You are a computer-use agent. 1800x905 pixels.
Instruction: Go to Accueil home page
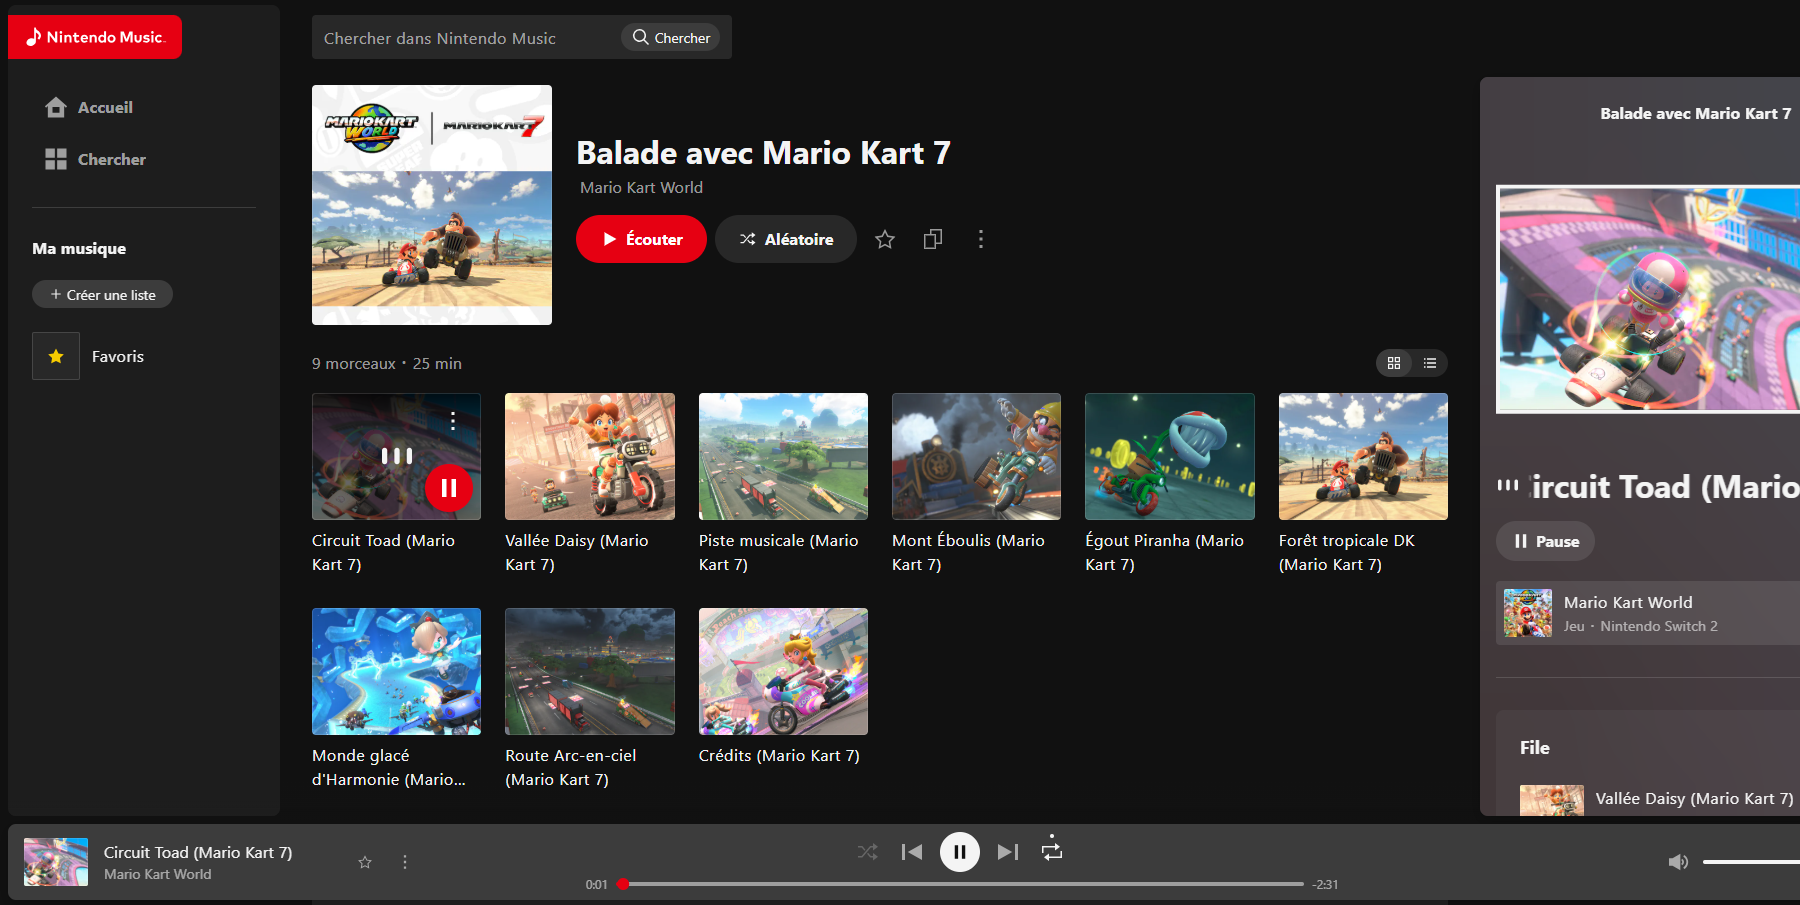[89, 107]
